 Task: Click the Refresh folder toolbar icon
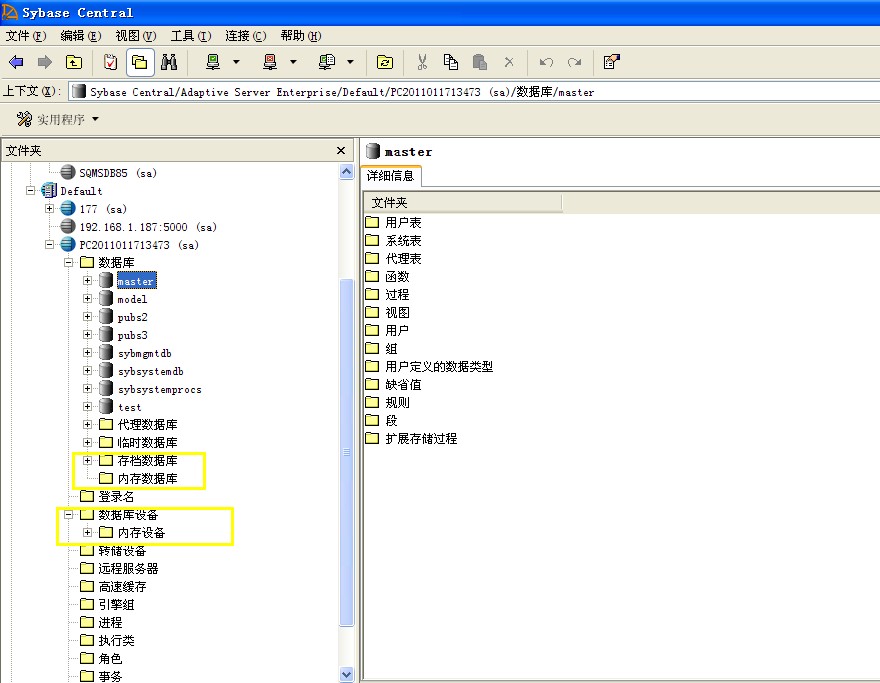click(384, 62)
